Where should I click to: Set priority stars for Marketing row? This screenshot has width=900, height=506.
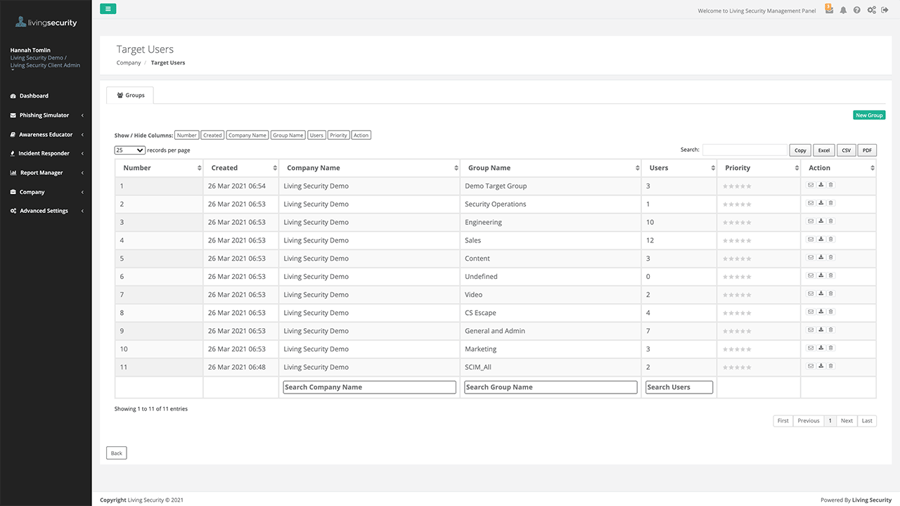[x=737, y=349]
